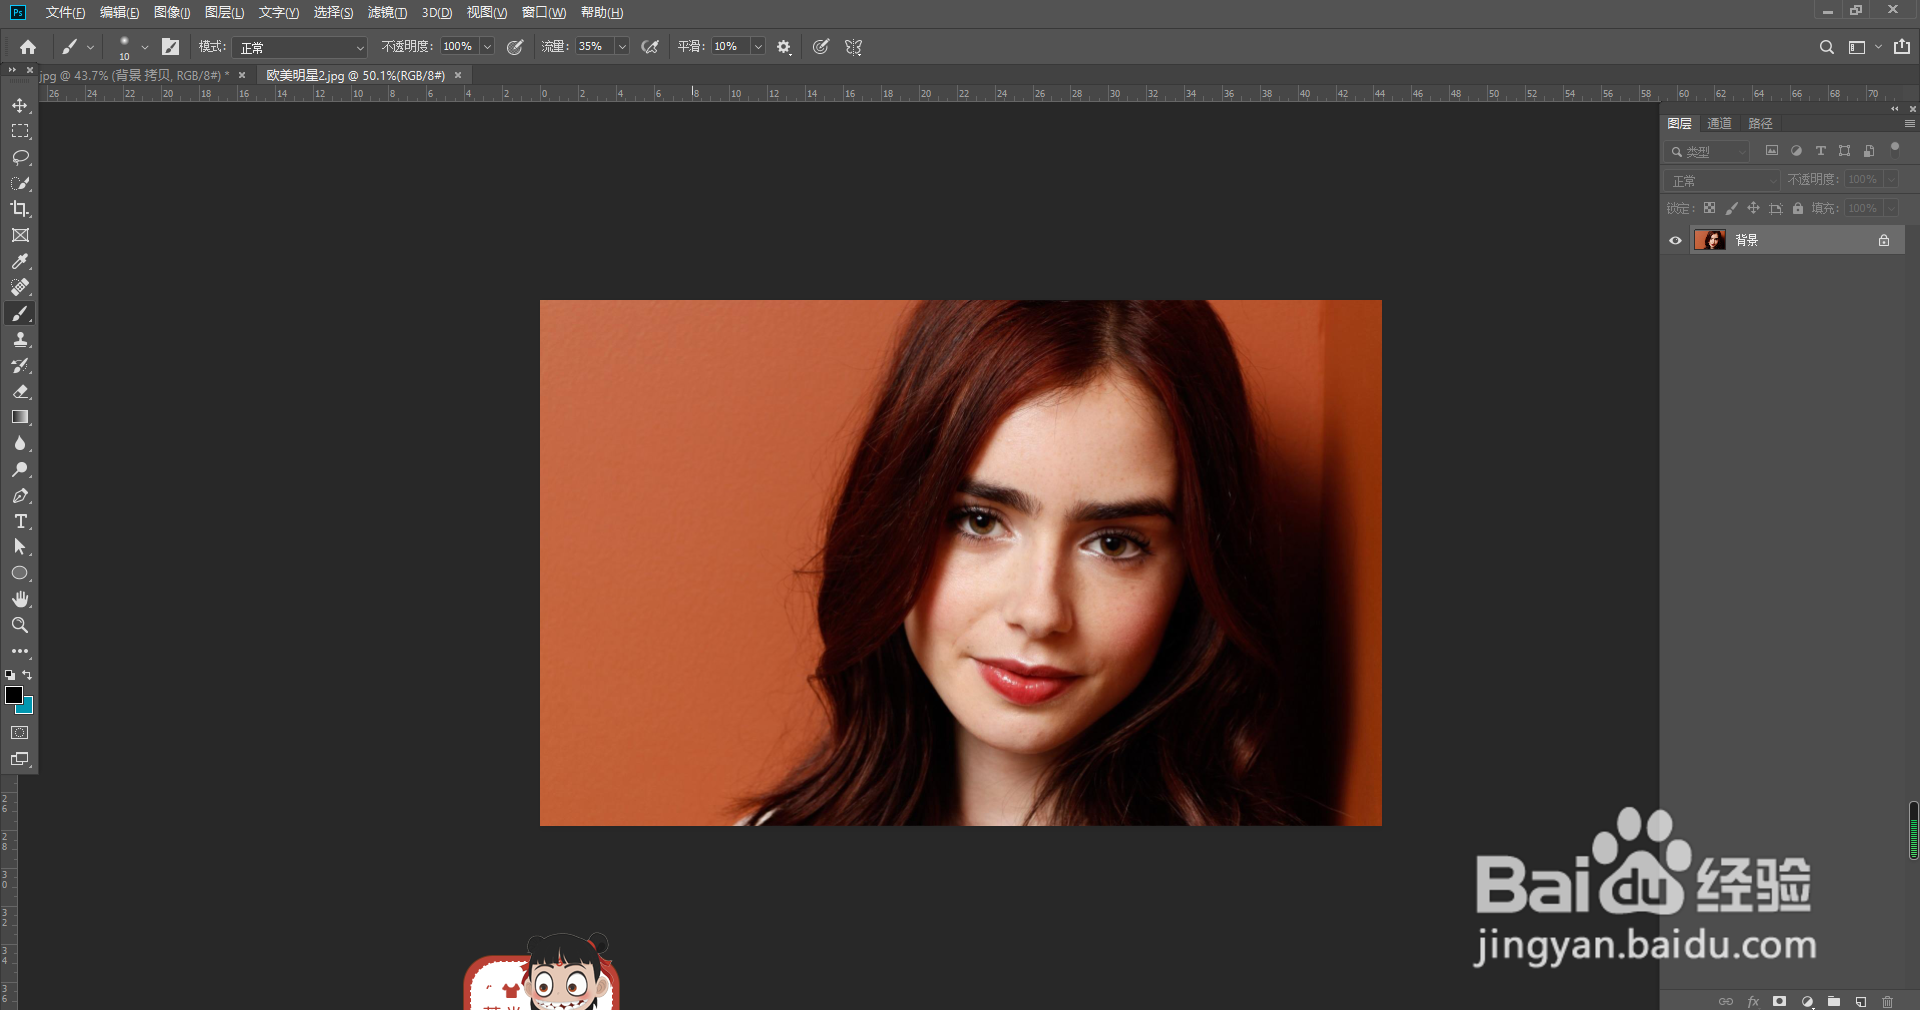
Task: Open the brush tool preset picker arrow
Action: pyautogui.click(x=90, y=47)
